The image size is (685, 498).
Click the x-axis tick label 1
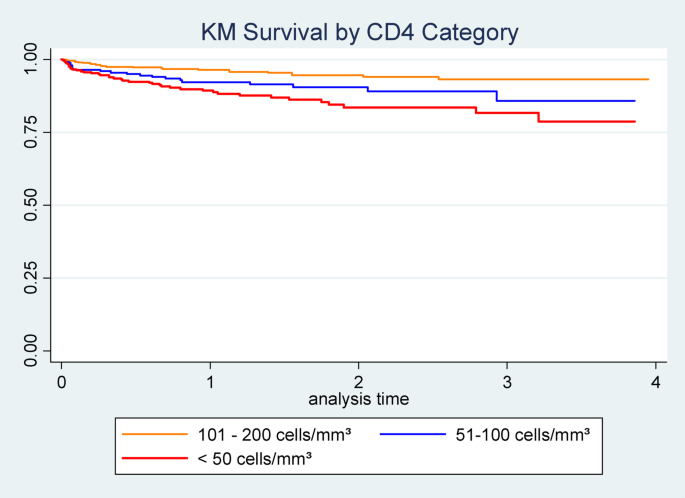click(x=210, y=382)
